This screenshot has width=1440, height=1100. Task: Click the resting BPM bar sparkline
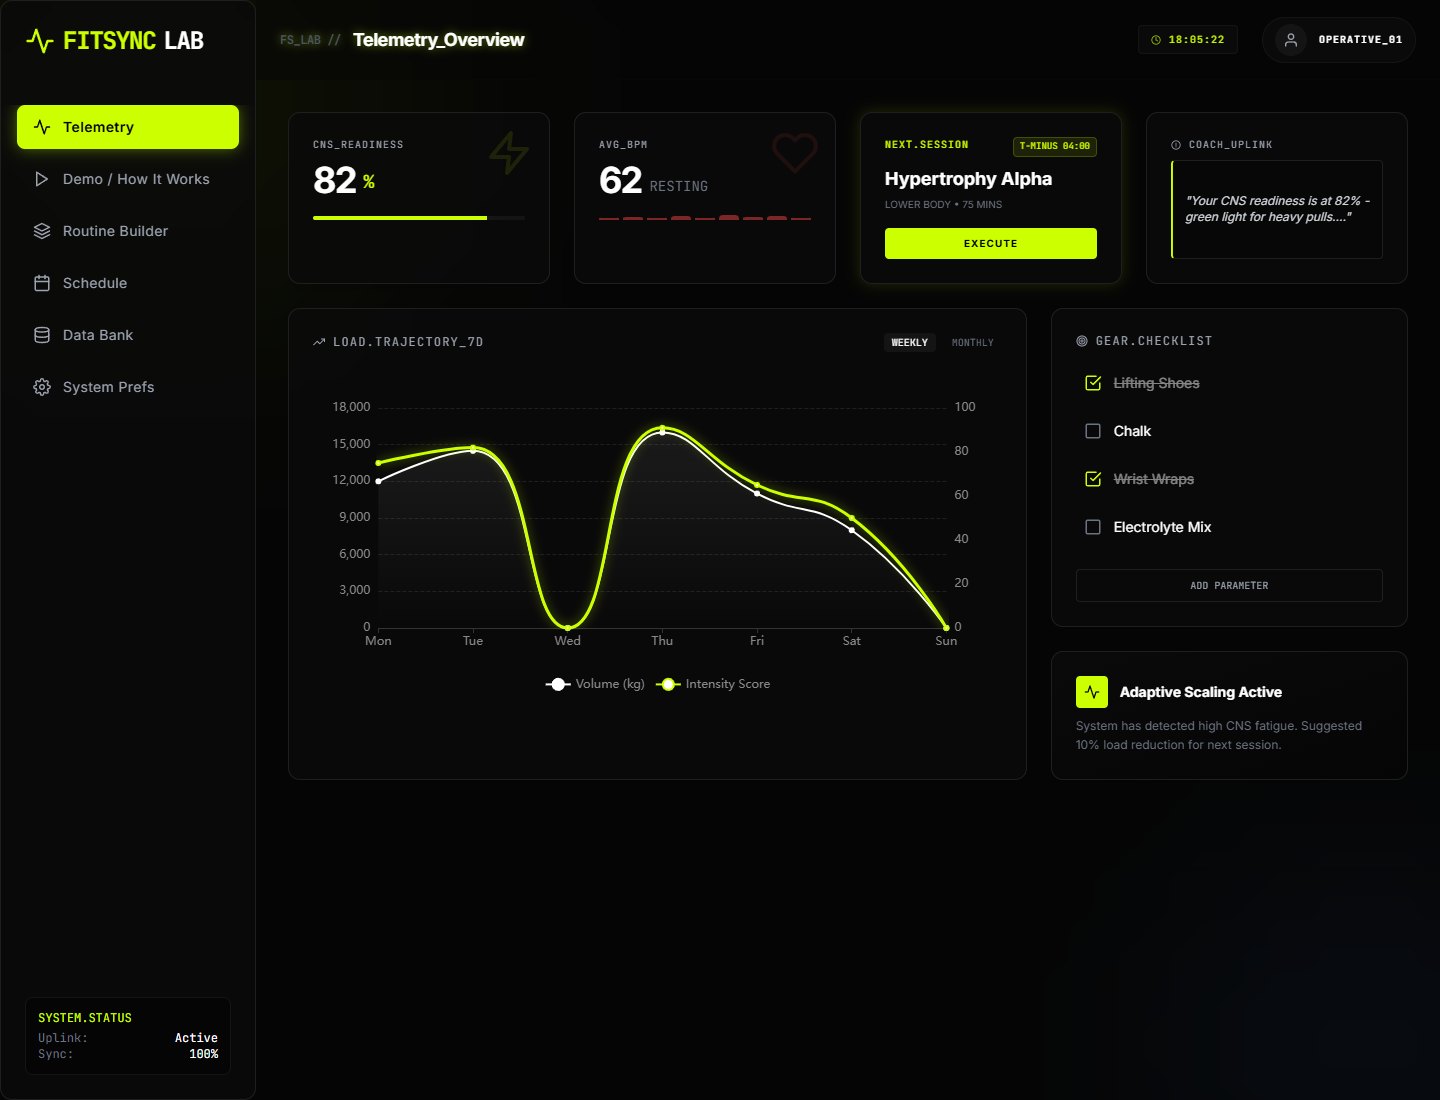(705, 217)
